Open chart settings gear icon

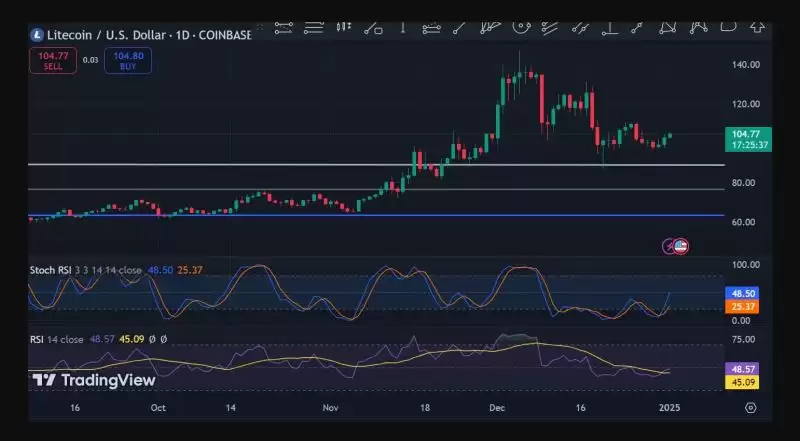(750, 407)
